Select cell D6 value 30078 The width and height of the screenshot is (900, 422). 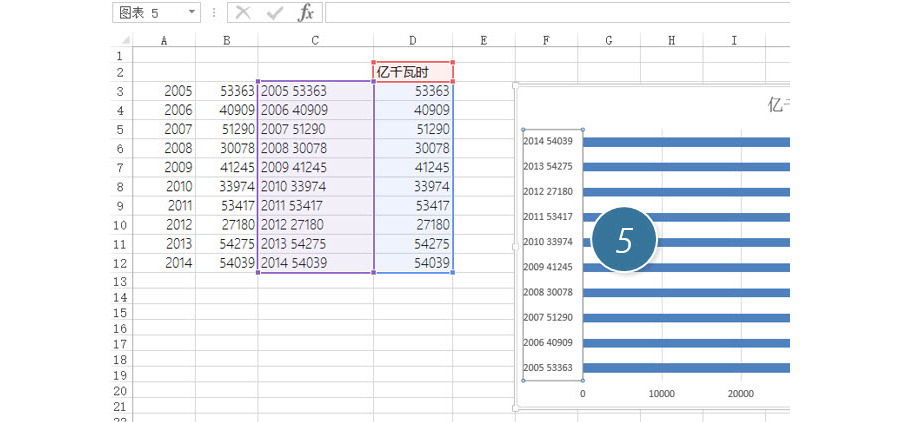pos(413,148)
